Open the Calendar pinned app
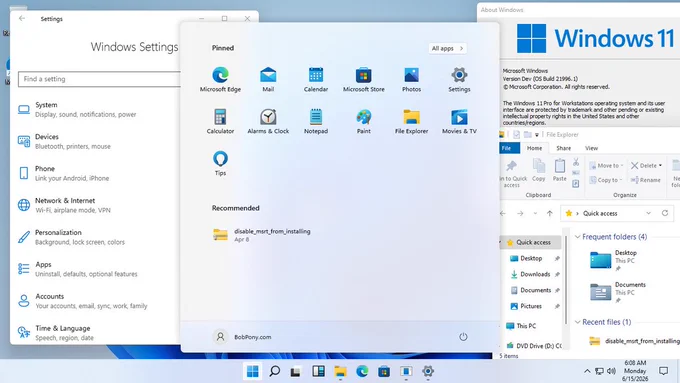This screenshot has width=680, height=383. [316, 79]
